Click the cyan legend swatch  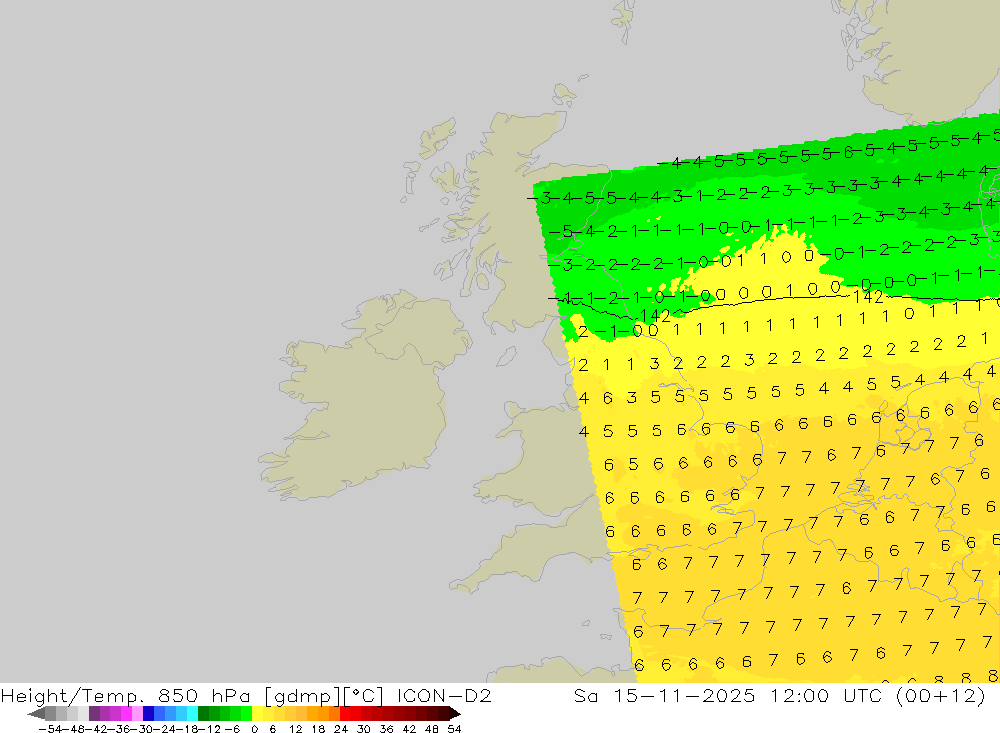(x=192, y=713)
